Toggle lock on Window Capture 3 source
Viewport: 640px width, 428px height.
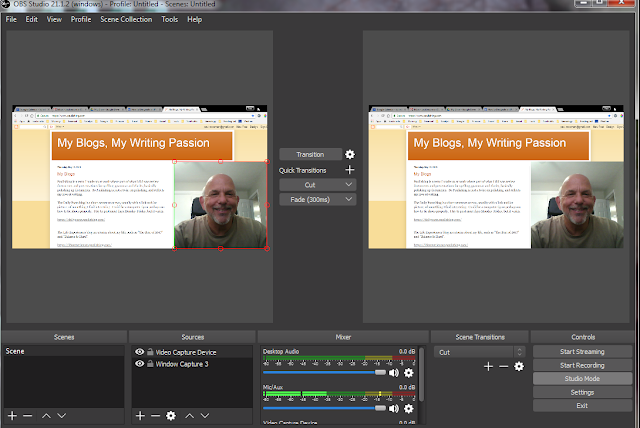click(150, 363)
